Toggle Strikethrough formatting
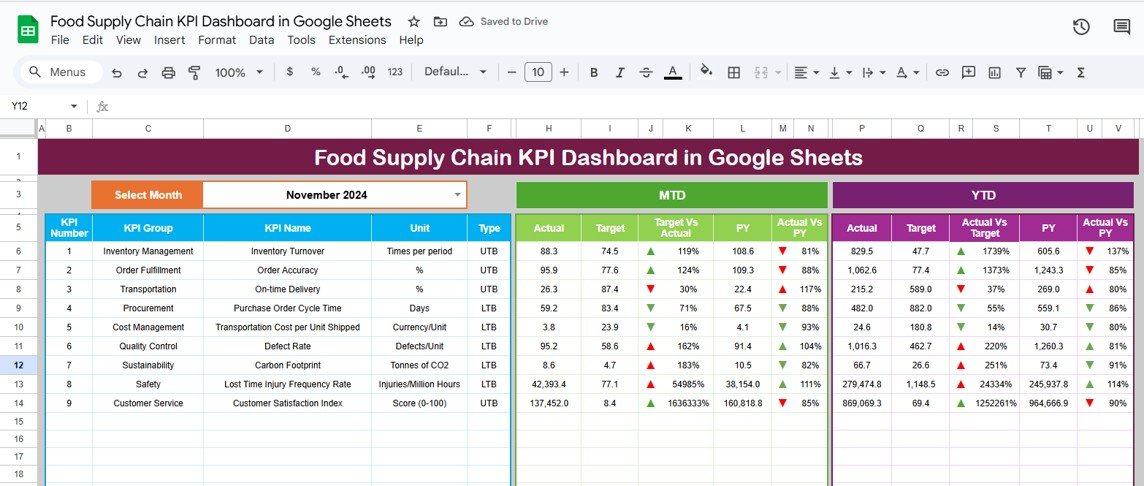The height and width of the screenshot is (486, 1144). [x=646, y=72]
